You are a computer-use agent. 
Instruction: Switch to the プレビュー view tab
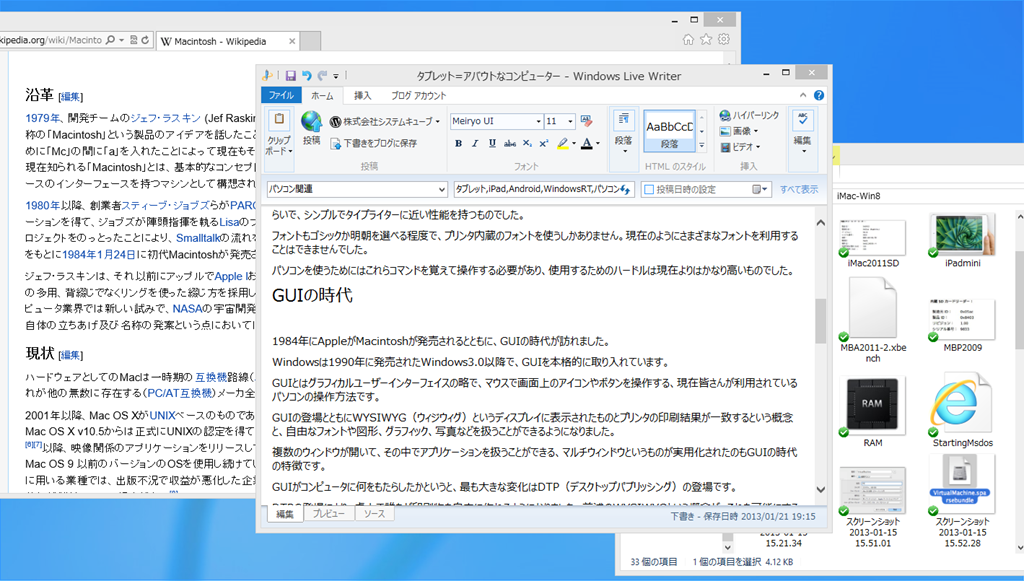pyautogui.click(x=328, y=514)
